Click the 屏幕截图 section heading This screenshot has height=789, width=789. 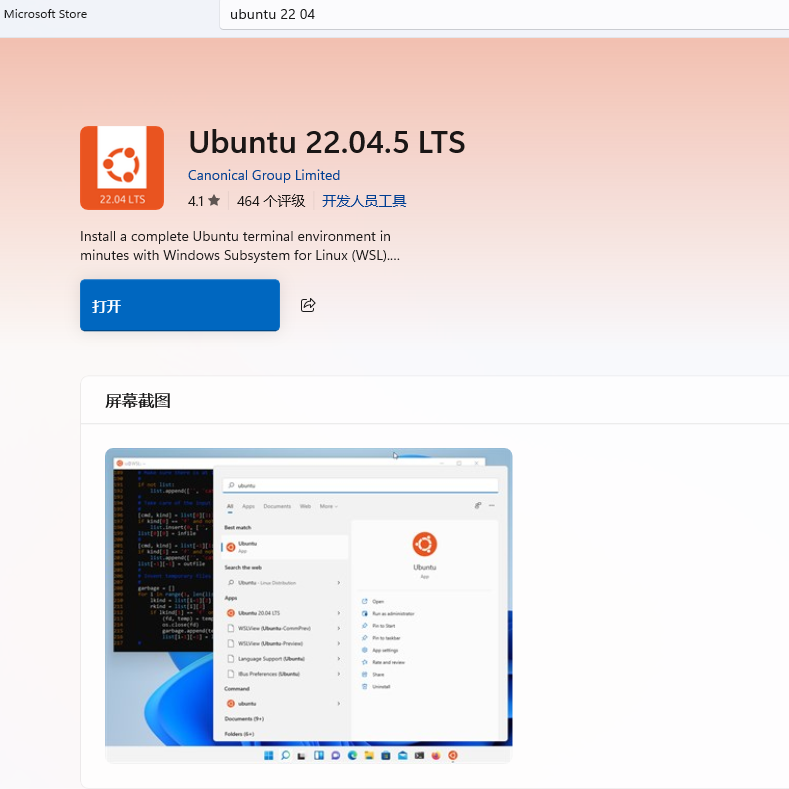click(x=137, y=401)
